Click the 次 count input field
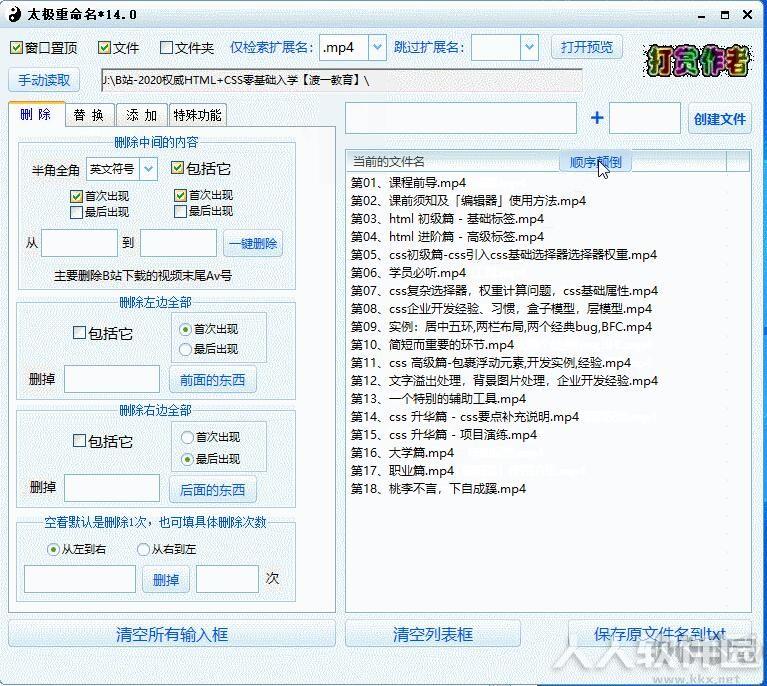Viewport: 767px width, 686px height. coord(227,579)
